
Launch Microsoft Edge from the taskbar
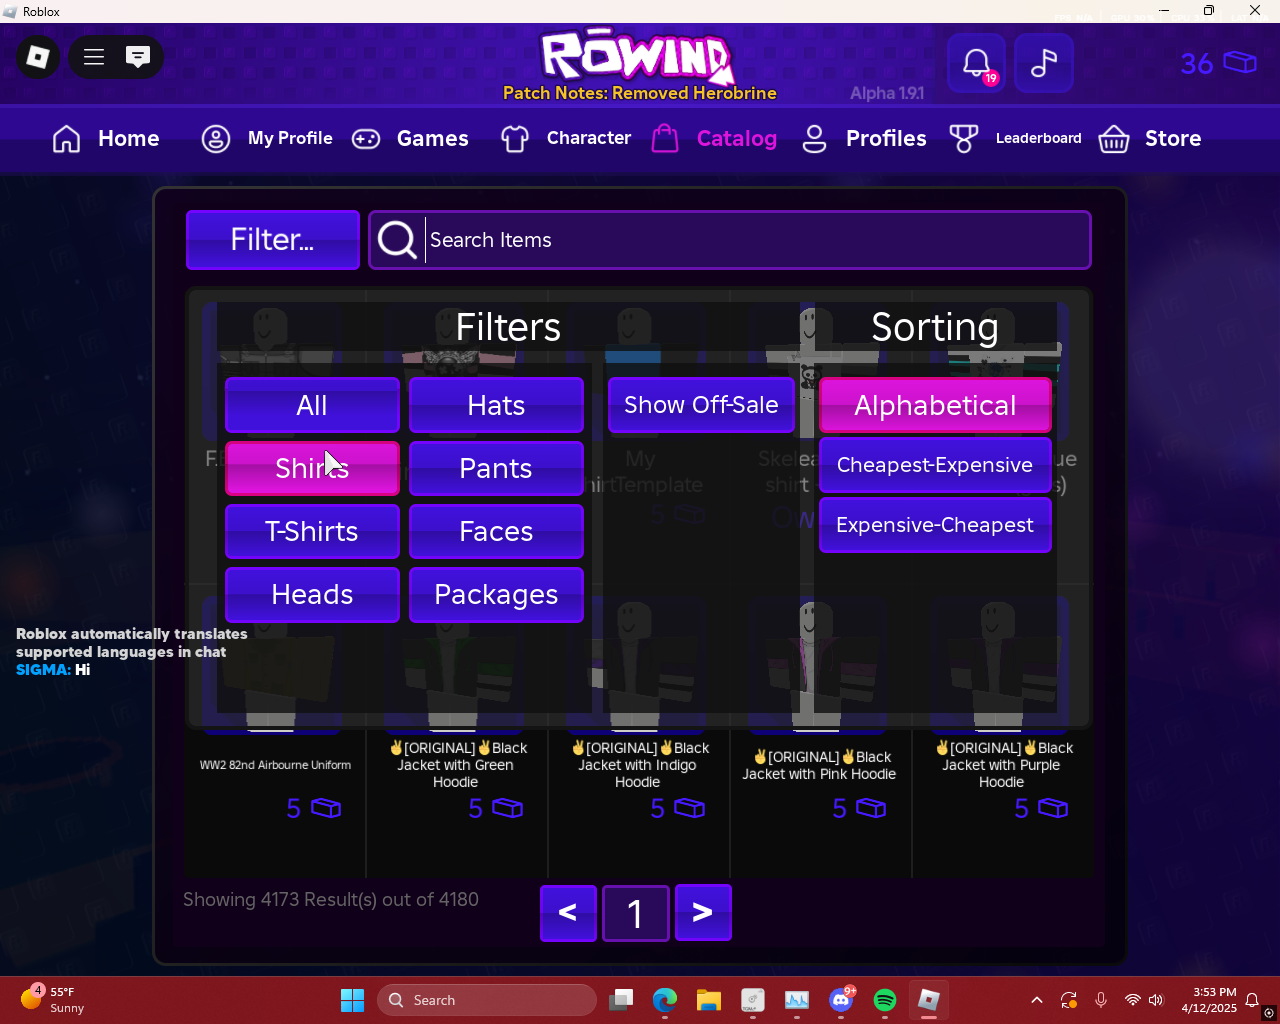pos(665,1000)
